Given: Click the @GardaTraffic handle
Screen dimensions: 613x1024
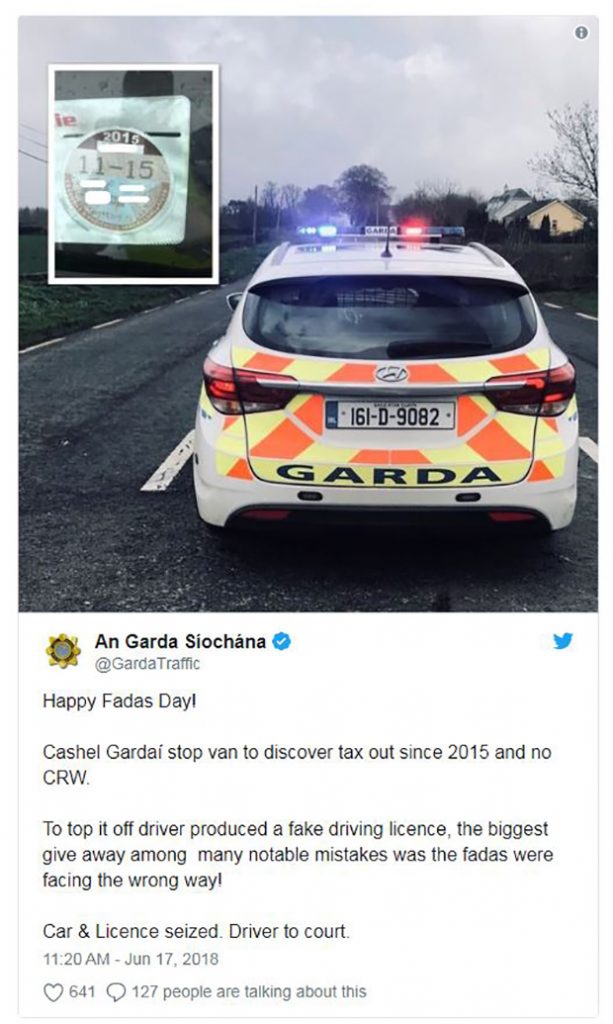Looking at the screenshot, I should click(148, 664).
